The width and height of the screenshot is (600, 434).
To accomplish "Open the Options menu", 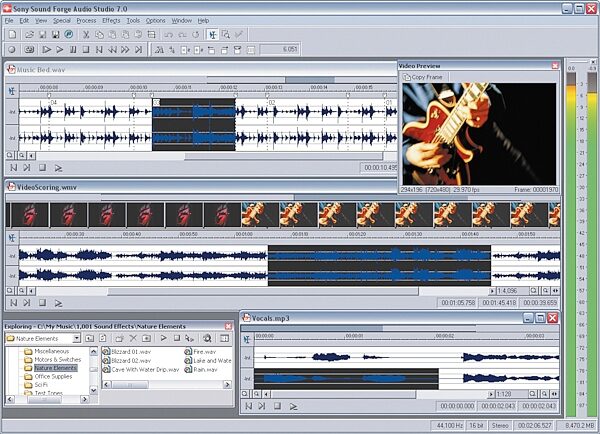I will pos(155,21).
